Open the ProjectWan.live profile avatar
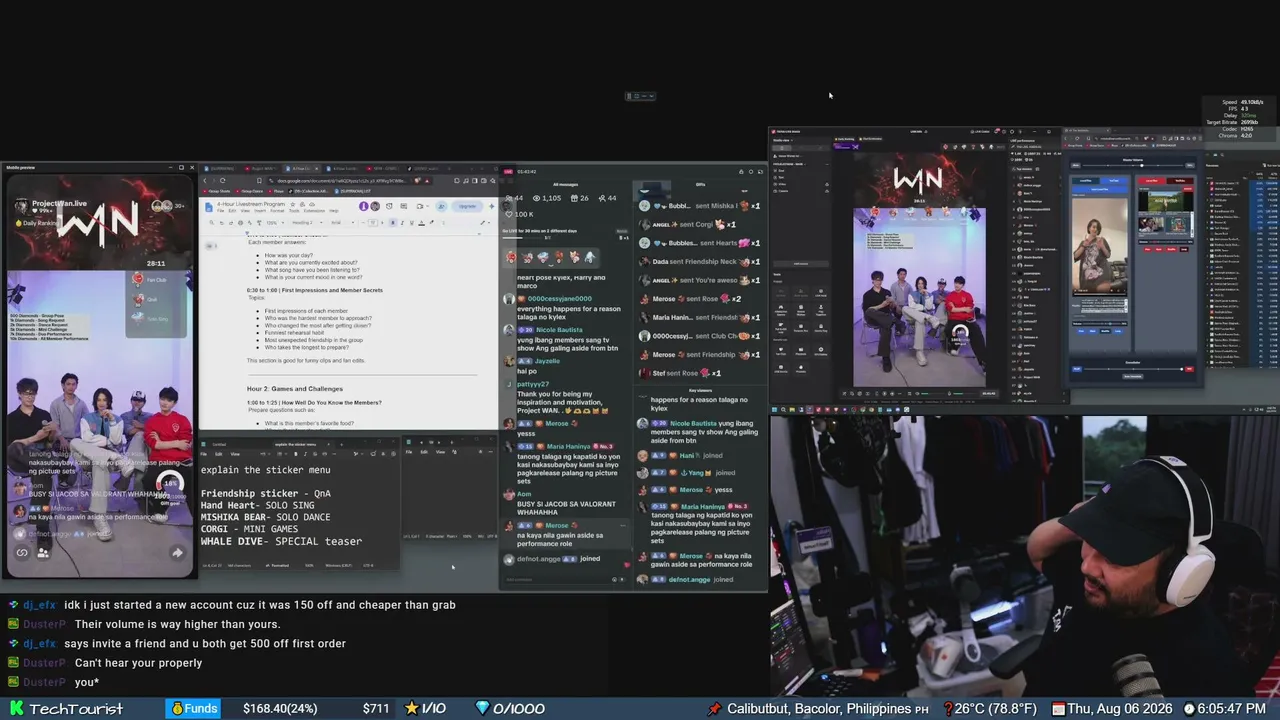1280x720 pixels. point(21,206)
